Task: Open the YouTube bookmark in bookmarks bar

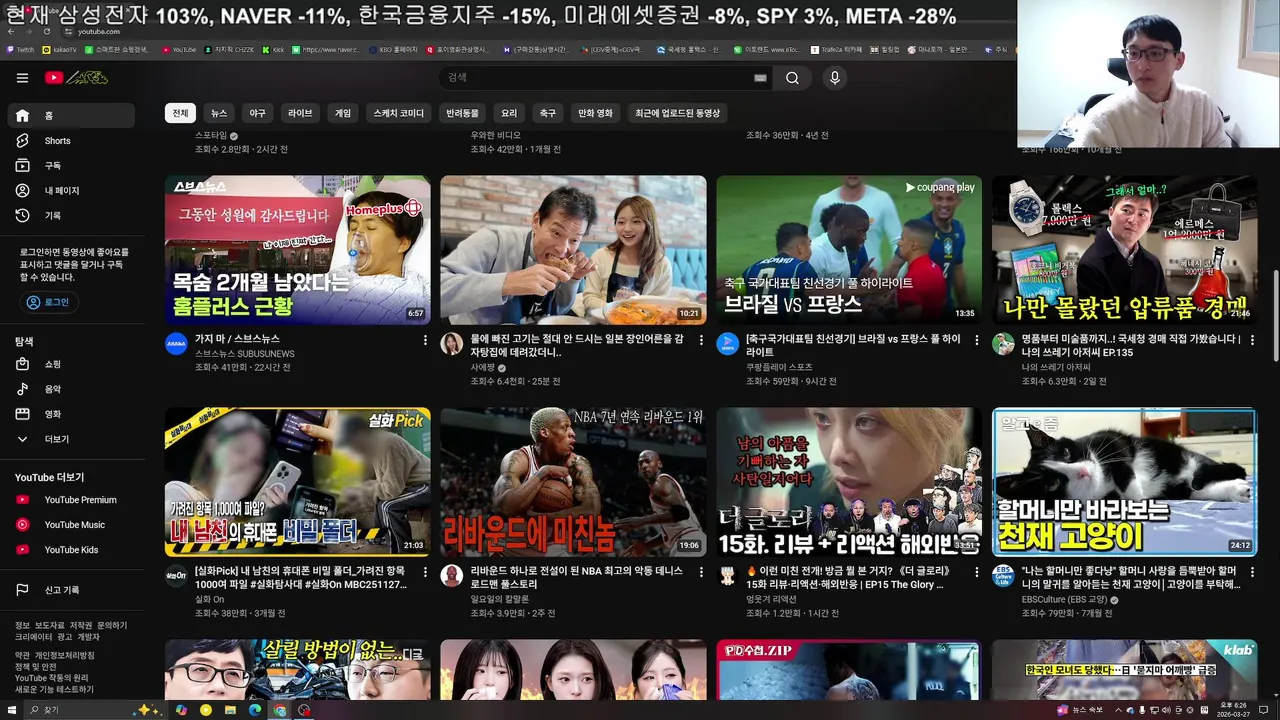Action: 178,49
